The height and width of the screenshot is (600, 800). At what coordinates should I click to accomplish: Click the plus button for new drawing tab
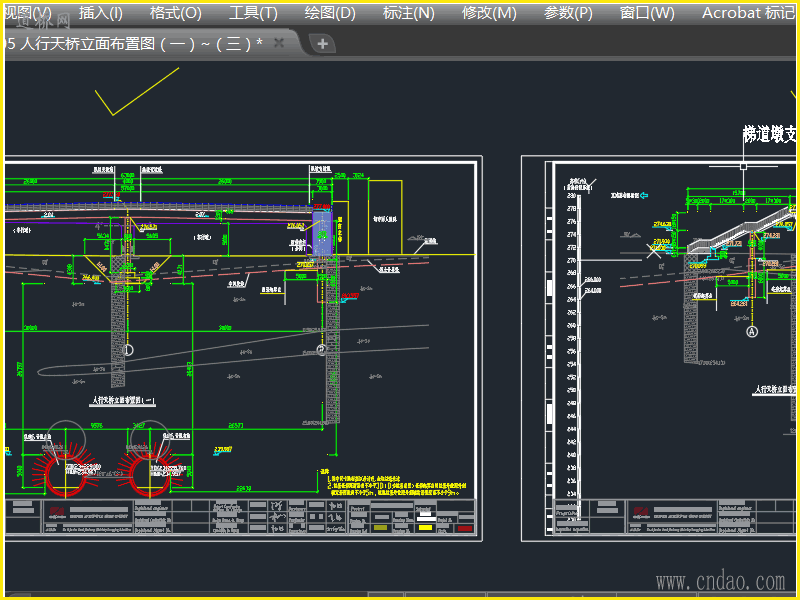(x=322, y=44)
